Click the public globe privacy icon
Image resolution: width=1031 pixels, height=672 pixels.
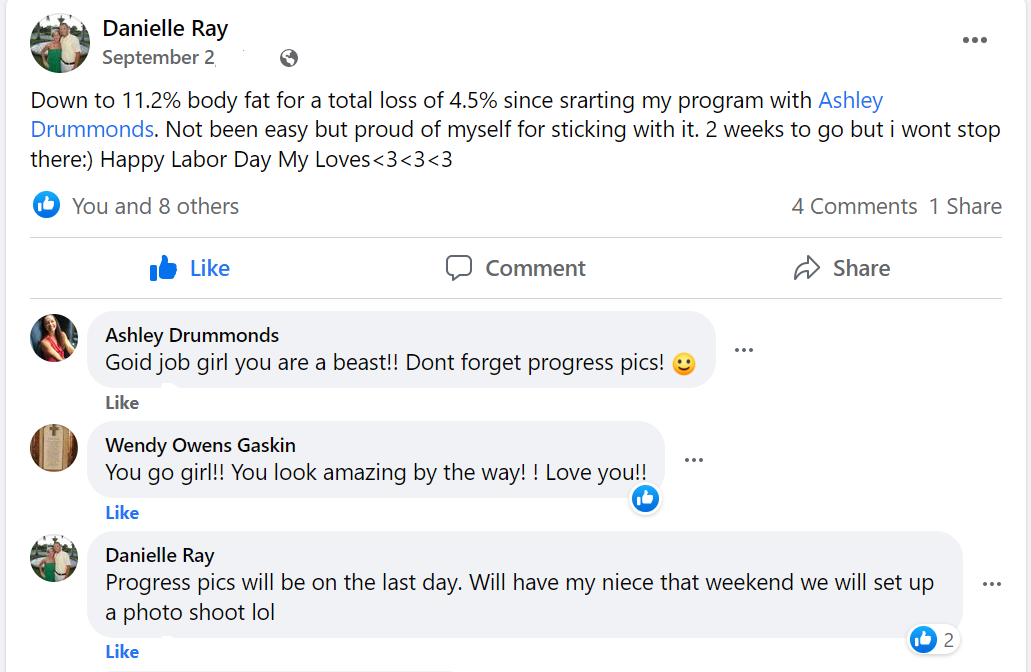click(289, 58)
